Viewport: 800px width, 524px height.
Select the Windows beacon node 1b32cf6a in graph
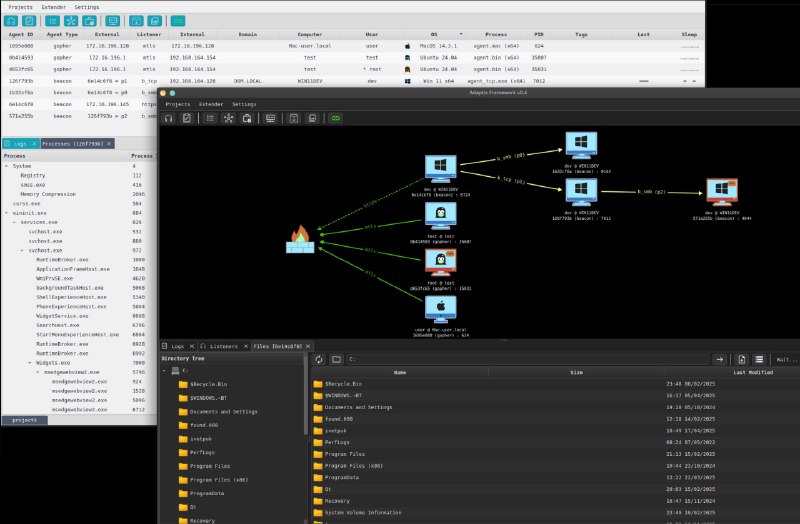tap(581, 146)
